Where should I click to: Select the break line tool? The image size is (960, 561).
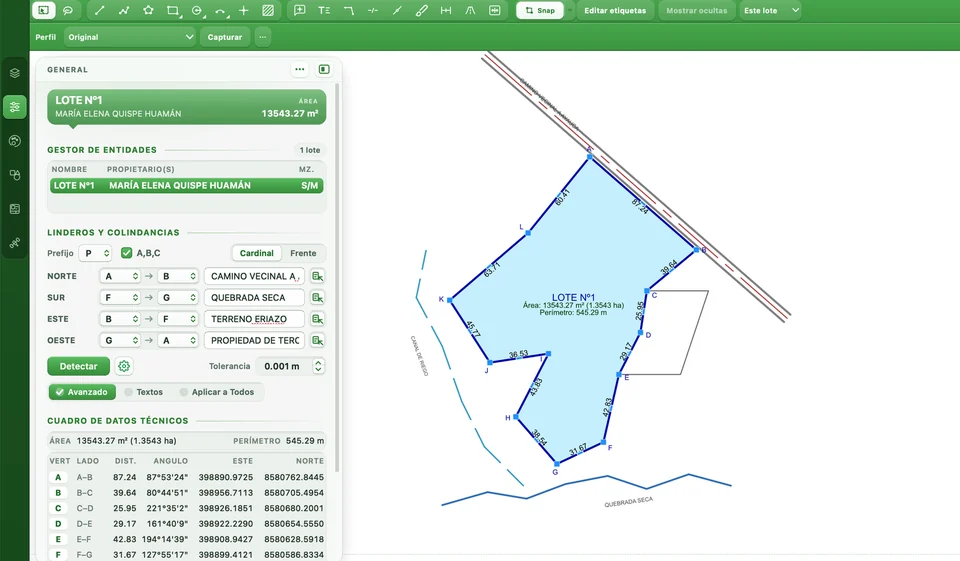373,10
